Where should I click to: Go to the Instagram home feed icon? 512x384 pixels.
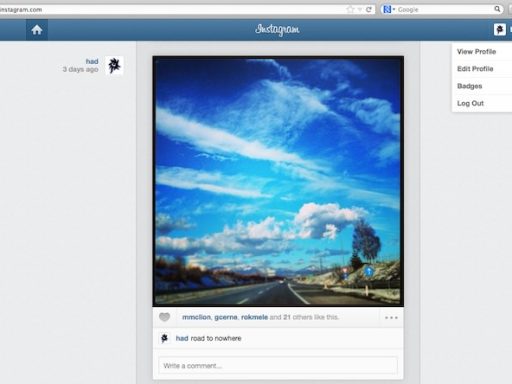37,30
